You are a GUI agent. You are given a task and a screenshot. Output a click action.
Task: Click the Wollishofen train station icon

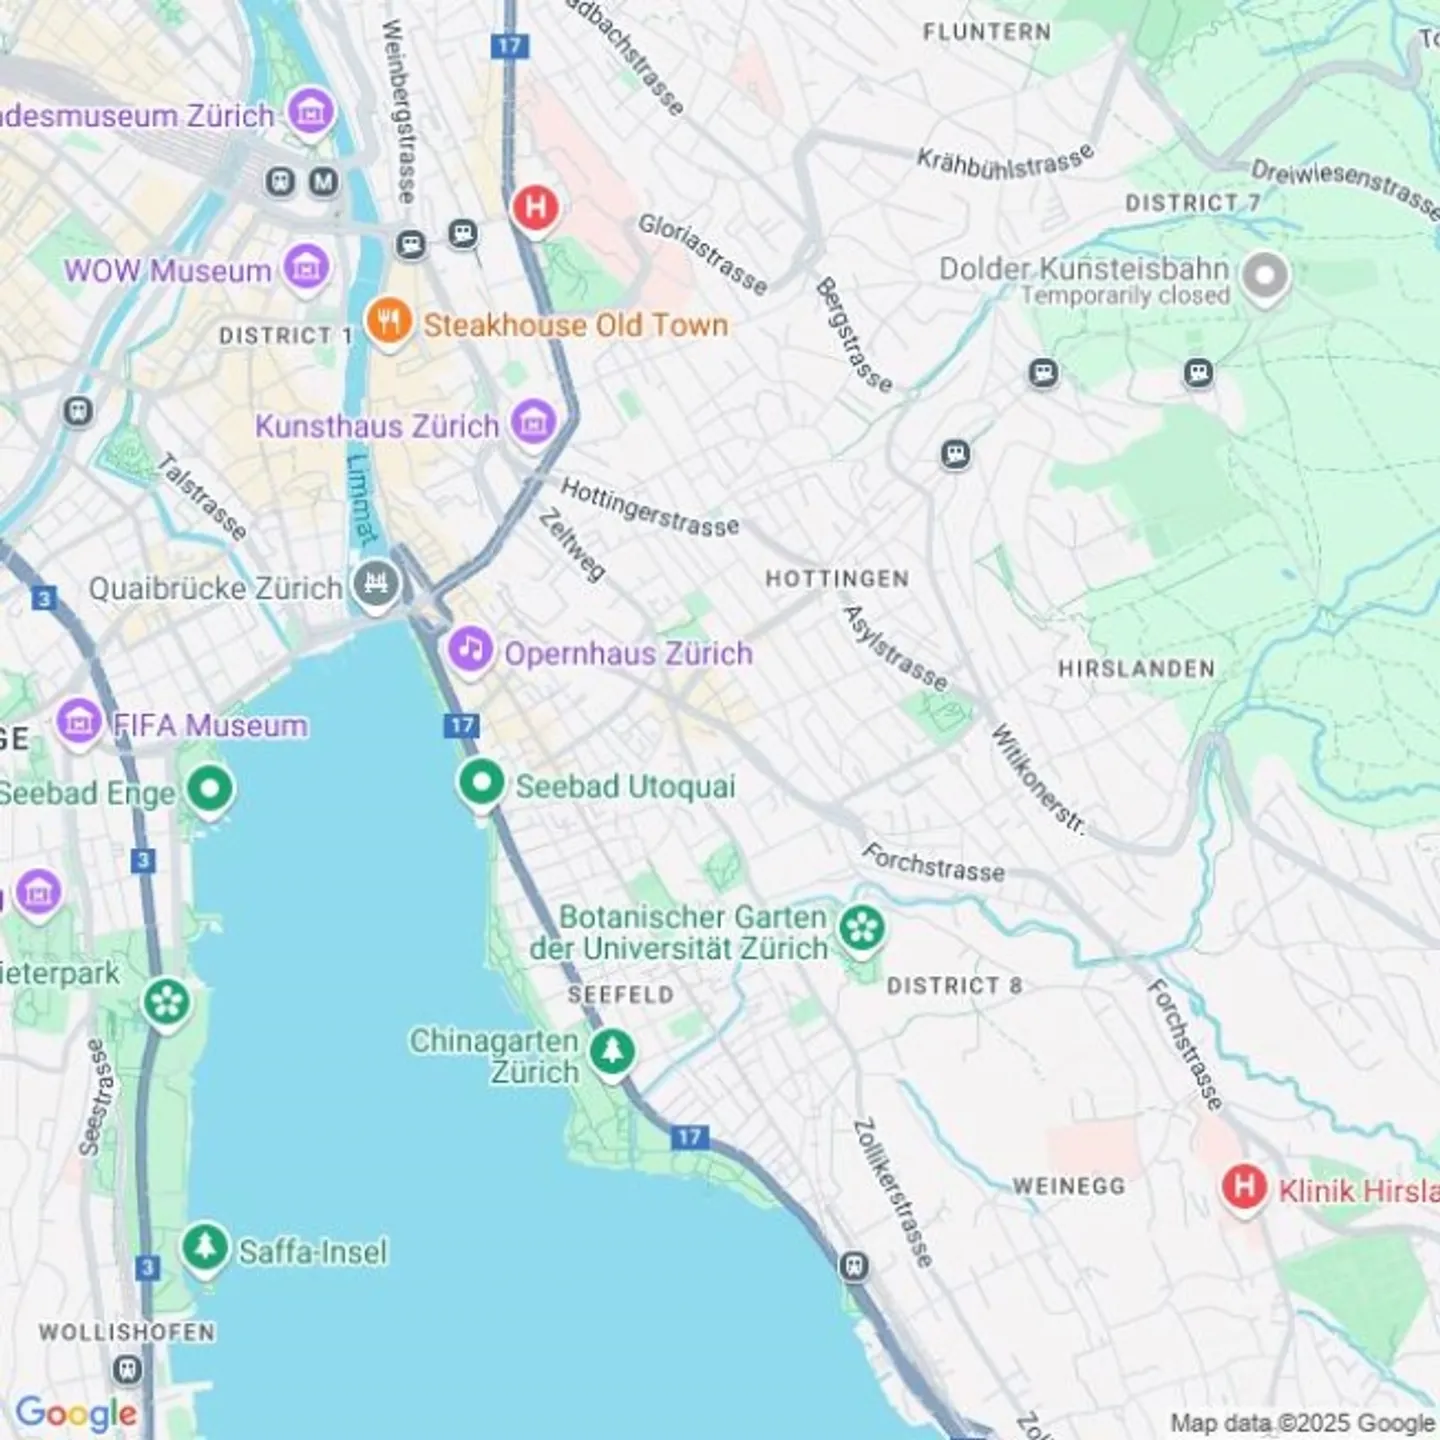127,1369
